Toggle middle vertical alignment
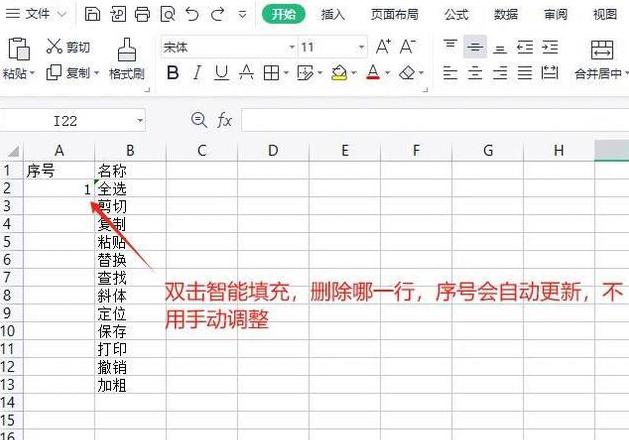The width and height of the screenshot is (629, 440). tap(475, 47)
